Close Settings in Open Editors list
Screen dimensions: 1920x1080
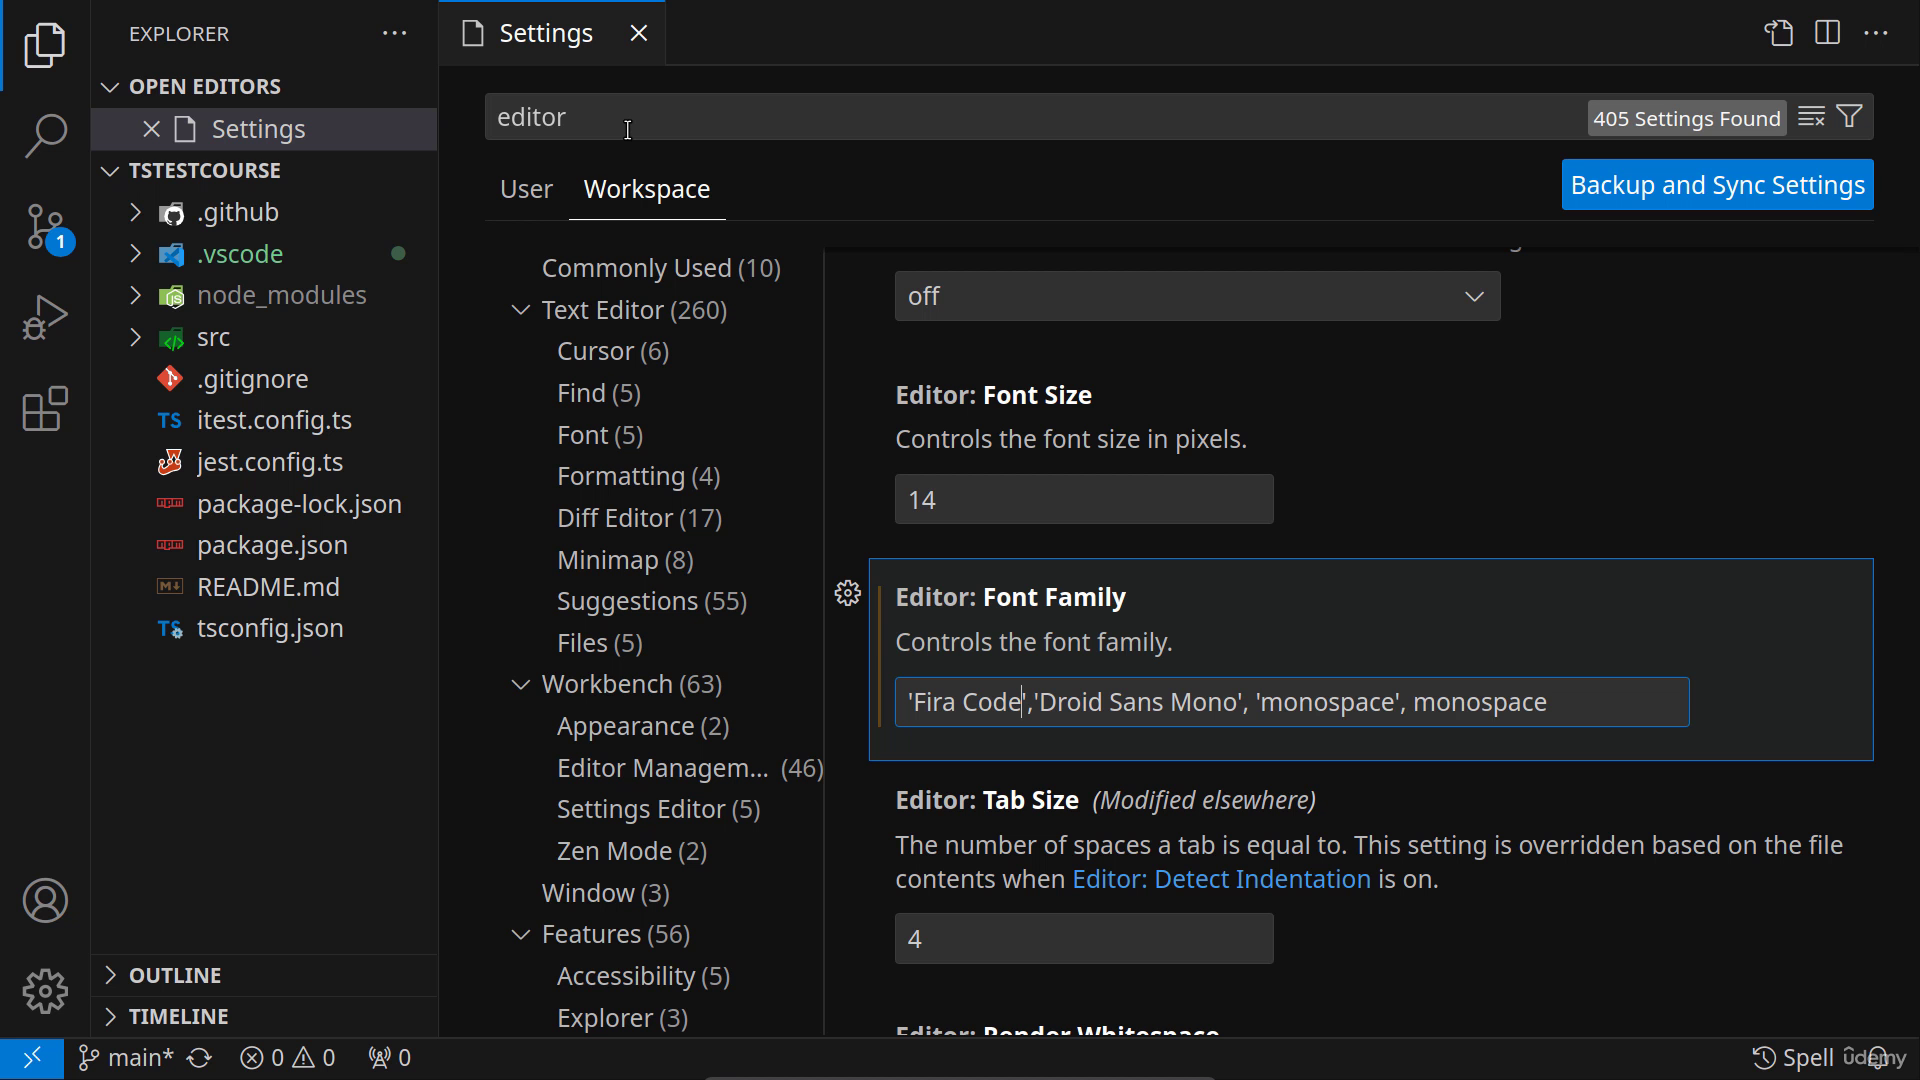coord(152,129)
